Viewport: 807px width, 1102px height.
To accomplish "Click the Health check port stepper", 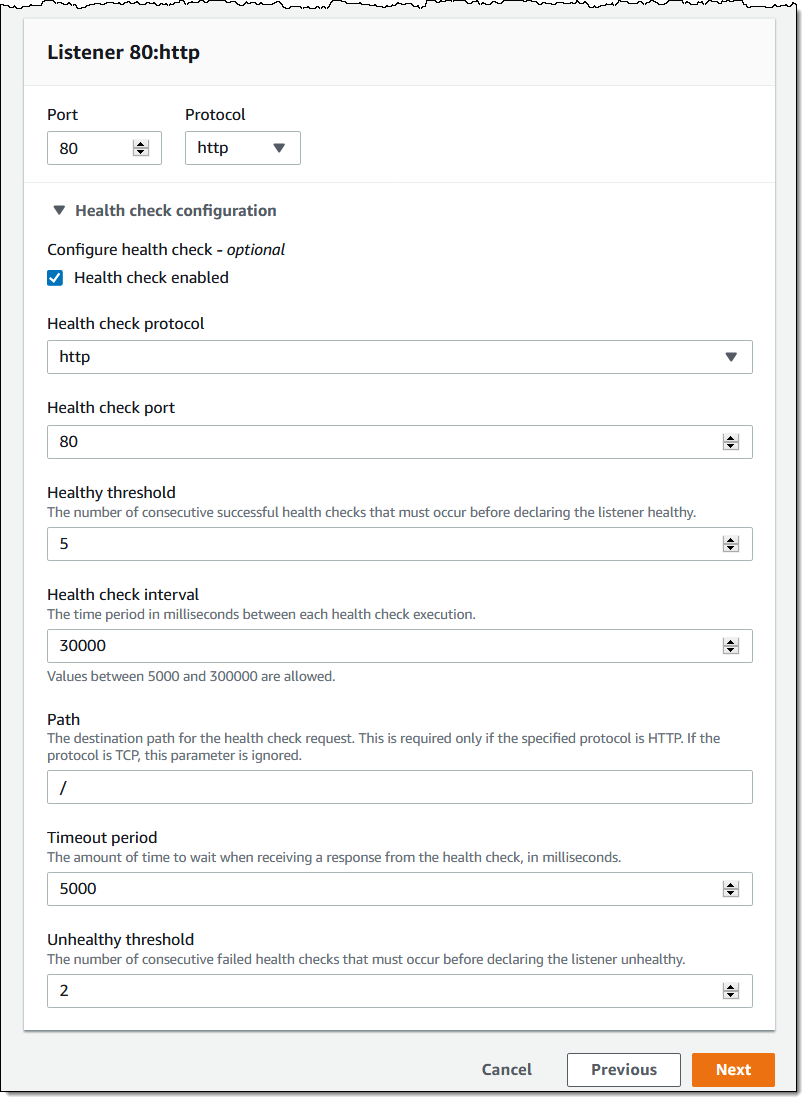I will click(730, 442).
